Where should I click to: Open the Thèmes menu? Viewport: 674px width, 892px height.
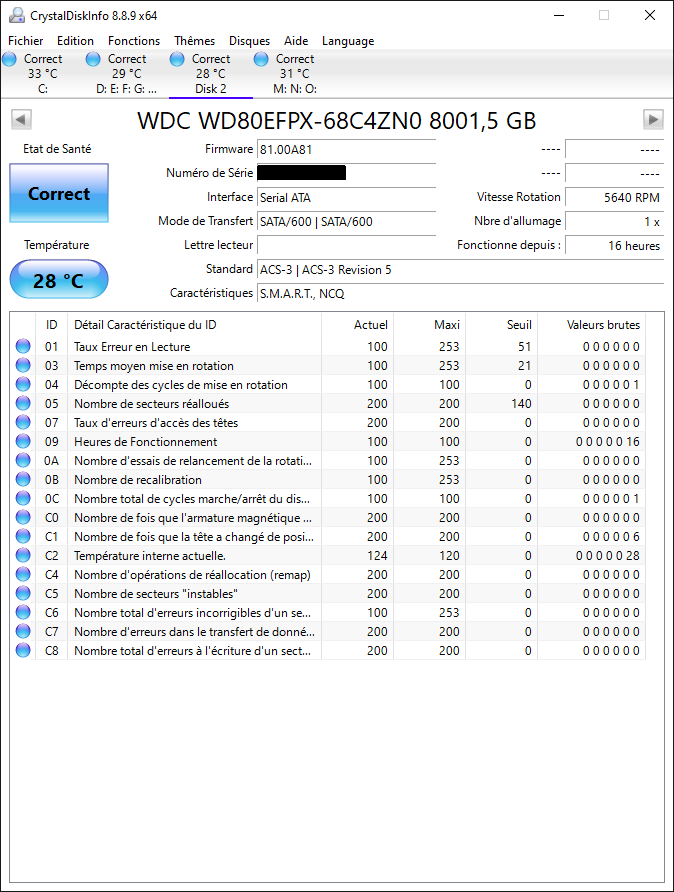coord(195,41)
